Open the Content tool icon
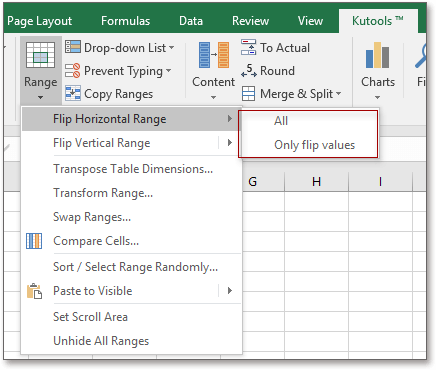Screen dimensions: 436x370 [x=214, y=55]
